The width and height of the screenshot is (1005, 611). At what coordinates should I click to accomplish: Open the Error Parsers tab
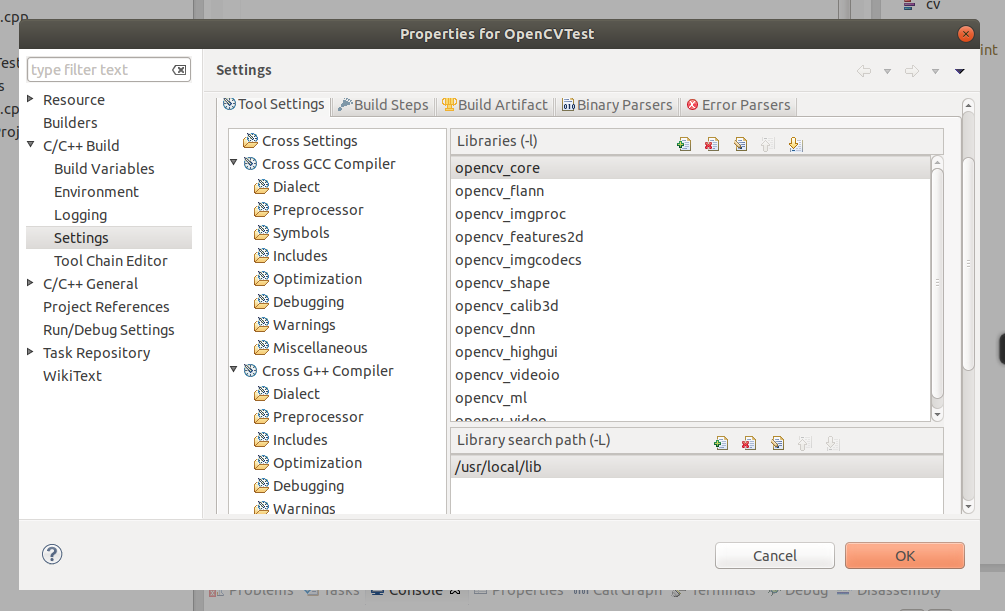[738, 105]
